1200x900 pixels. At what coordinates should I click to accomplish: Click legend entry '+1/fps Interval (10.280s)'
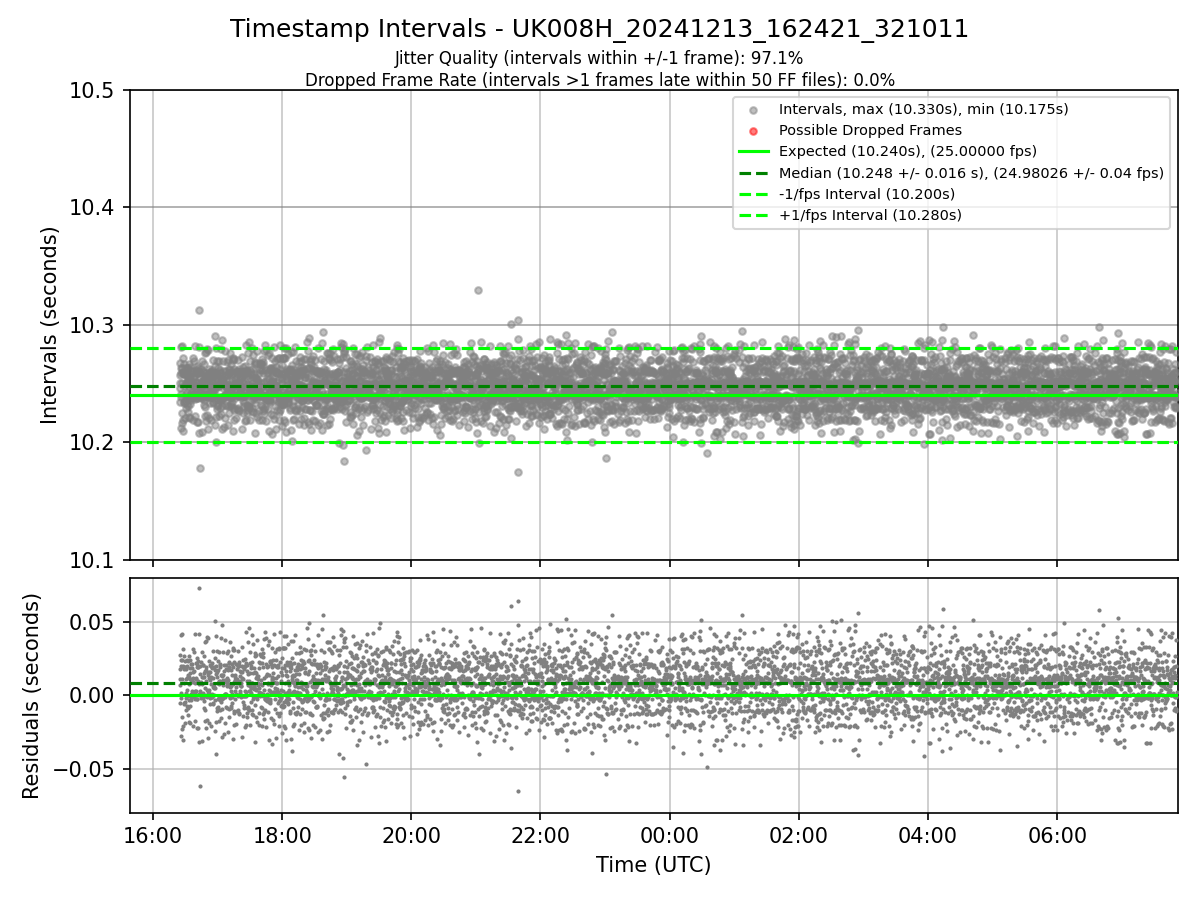tap(870, 214)
